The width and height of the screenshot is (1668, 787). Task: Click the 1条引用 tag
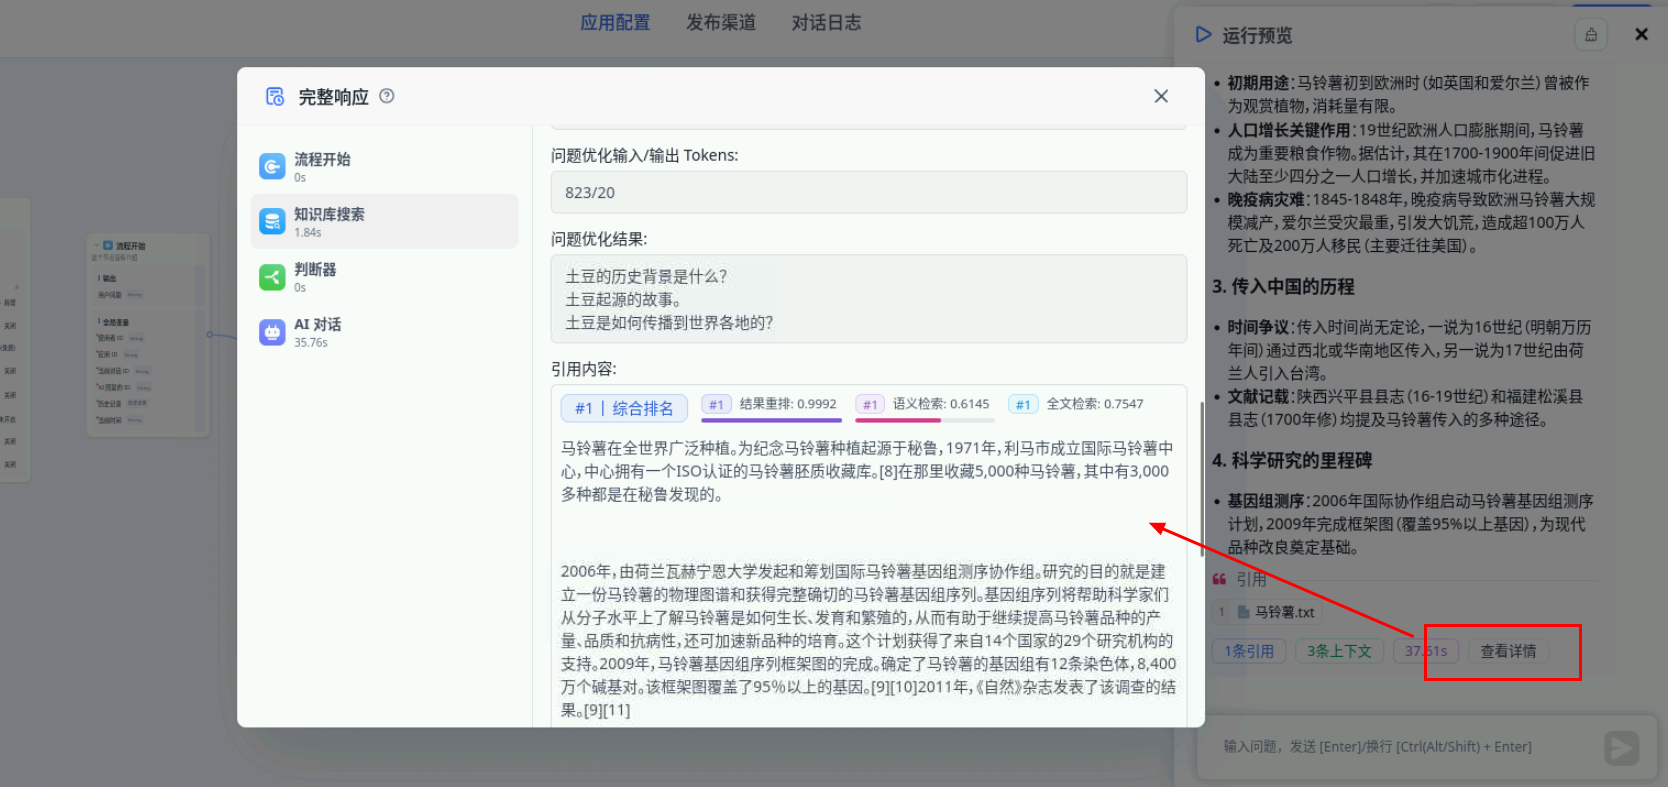[1249, 651]
